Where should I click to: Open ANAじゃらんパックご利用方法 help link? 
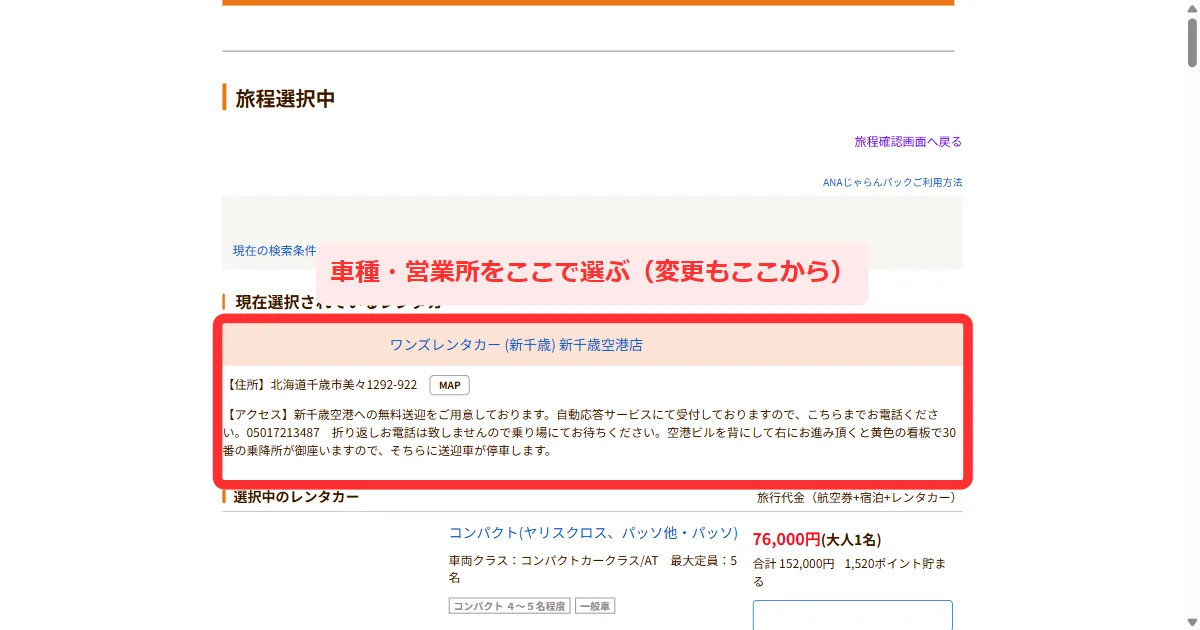893,182
